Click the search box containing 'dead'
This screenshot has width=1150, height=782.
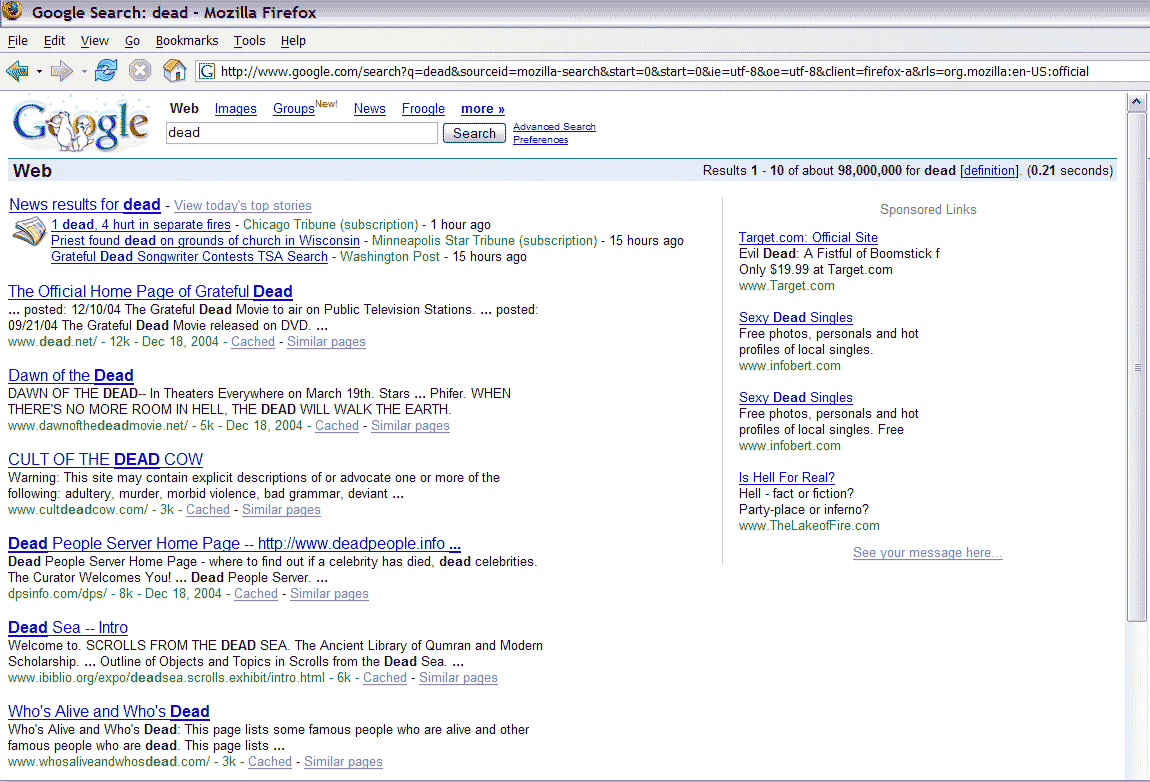click(x=301, y=133)
